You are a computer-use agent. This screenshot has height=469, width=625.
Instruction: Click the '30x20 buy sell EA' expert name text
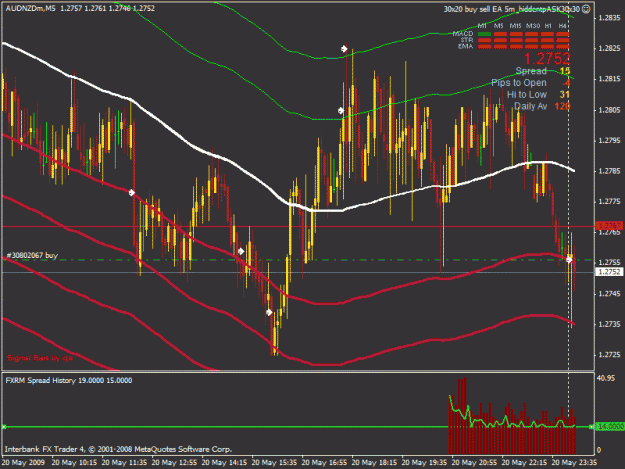click(512, 9)
